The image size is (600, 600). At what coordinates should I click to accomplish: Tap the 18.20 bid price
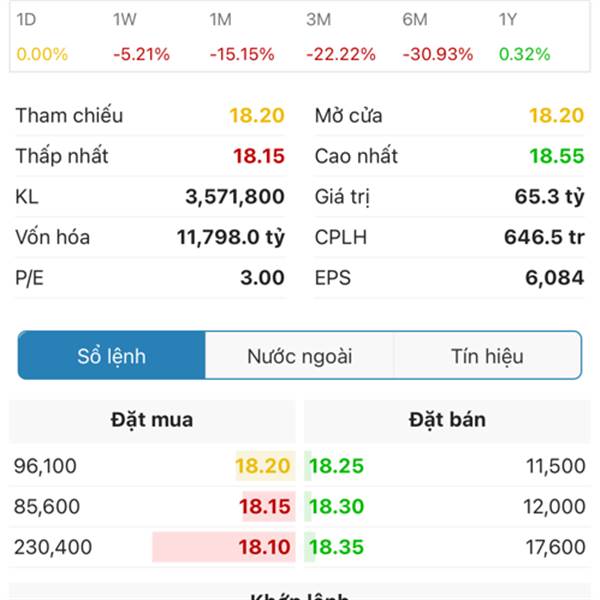tap(263, 466)
